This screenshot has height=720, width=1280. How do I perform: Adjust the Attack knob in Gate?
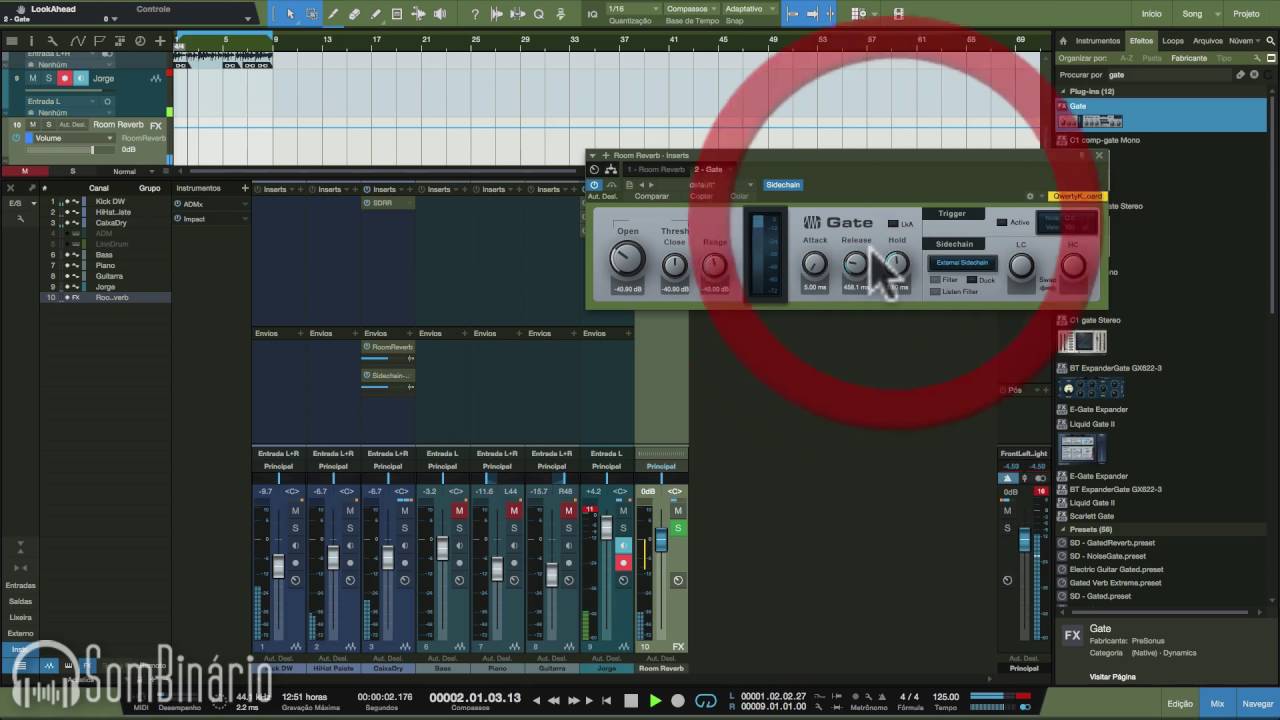click(815, 263)
